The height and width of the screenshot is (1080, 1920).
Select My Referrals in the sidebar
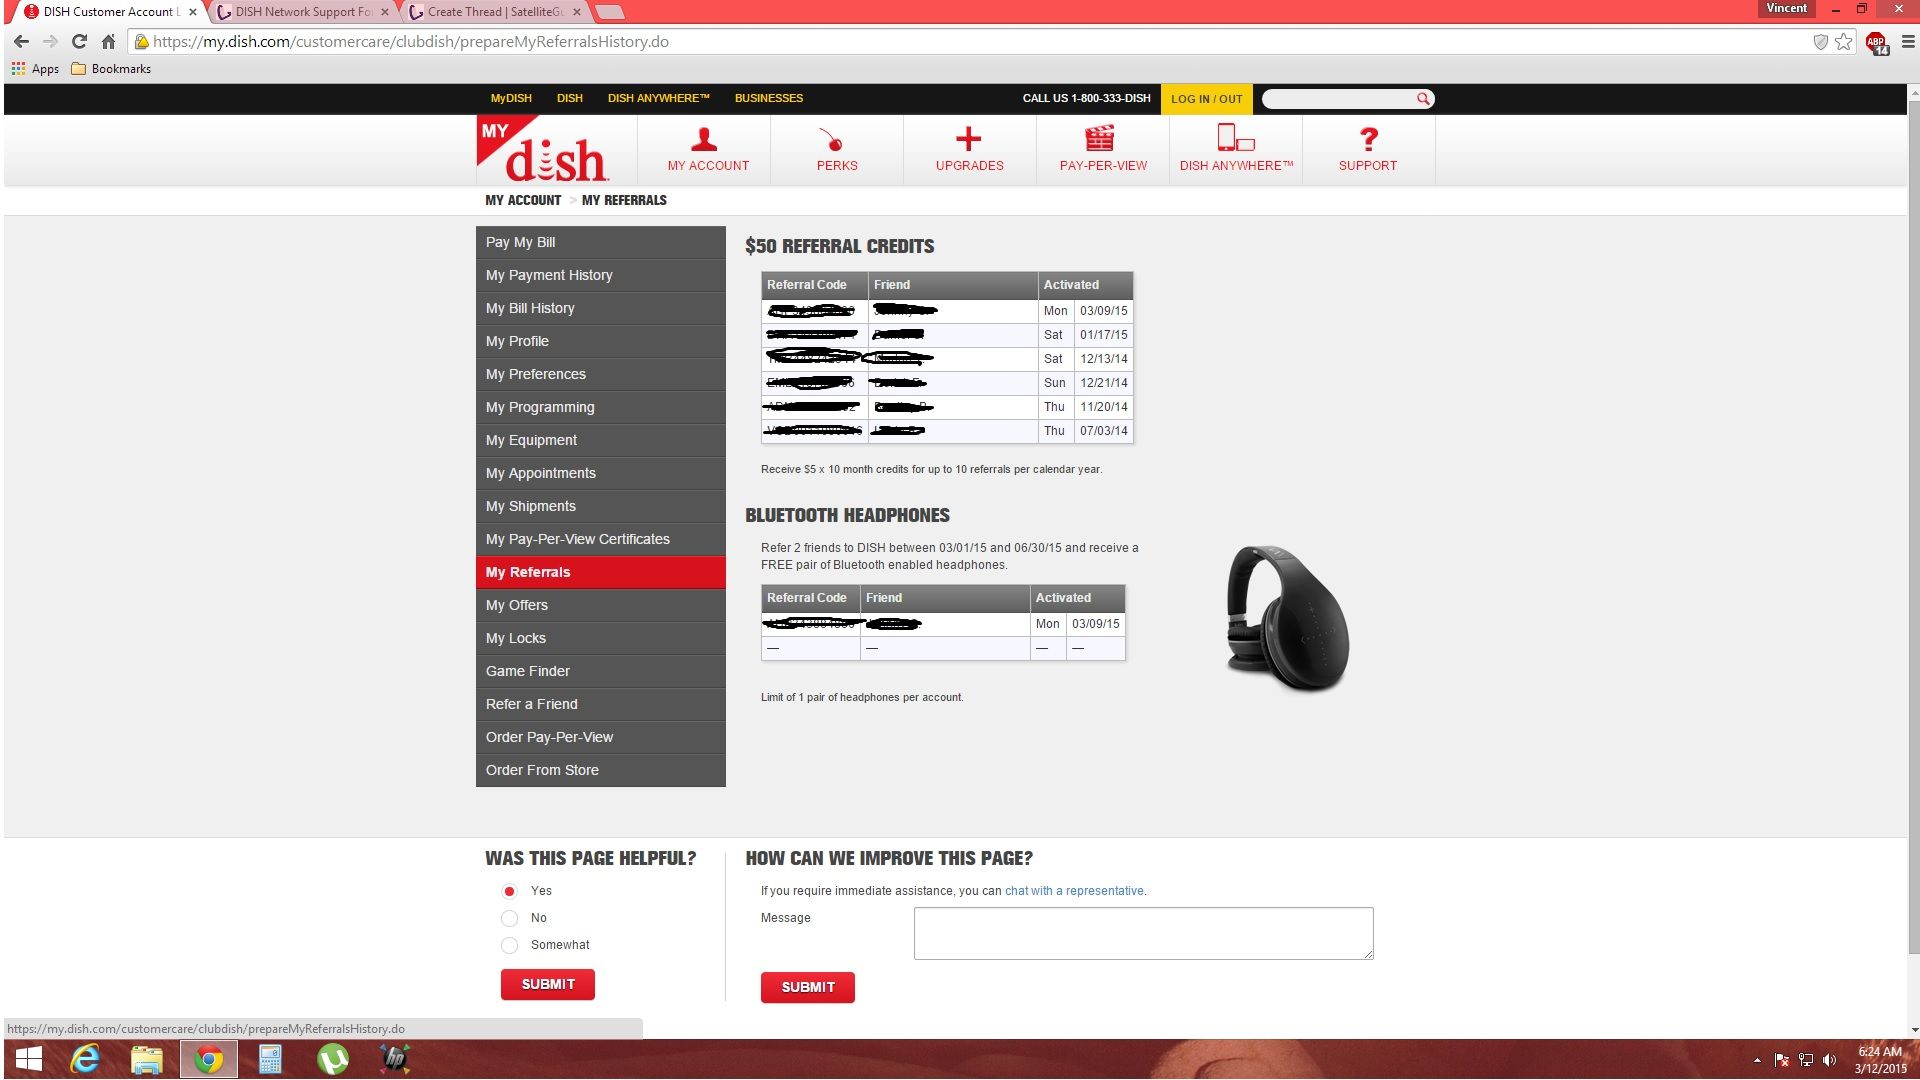point(601,572)
